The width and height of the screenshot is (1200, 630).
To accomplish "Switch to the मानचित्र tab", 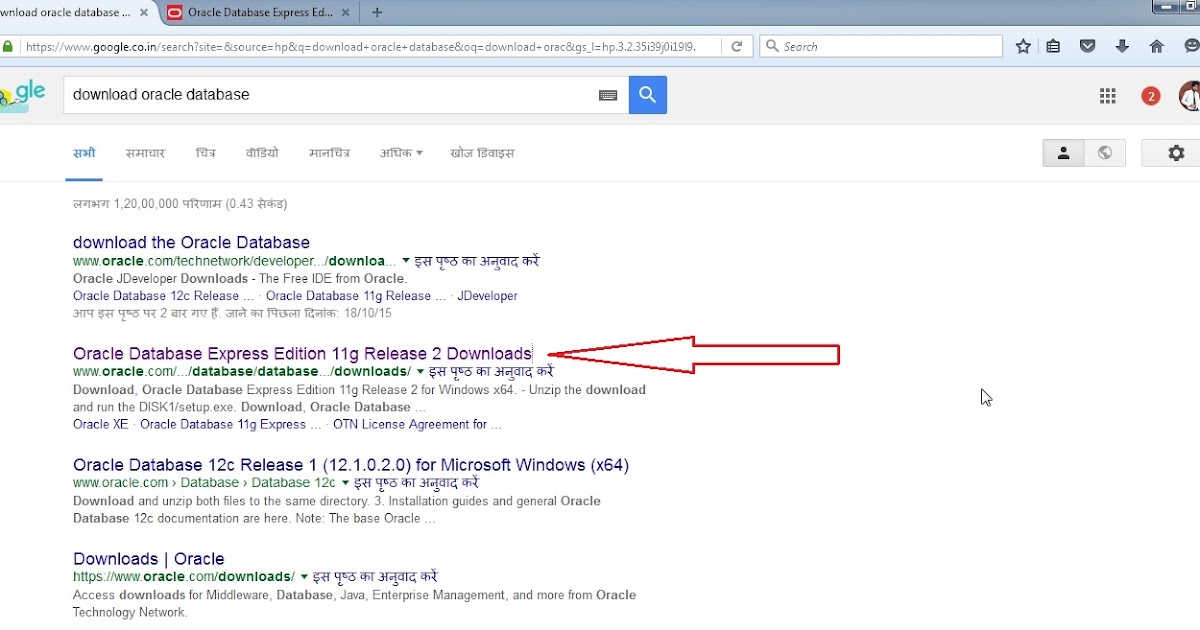I will 328,153.
